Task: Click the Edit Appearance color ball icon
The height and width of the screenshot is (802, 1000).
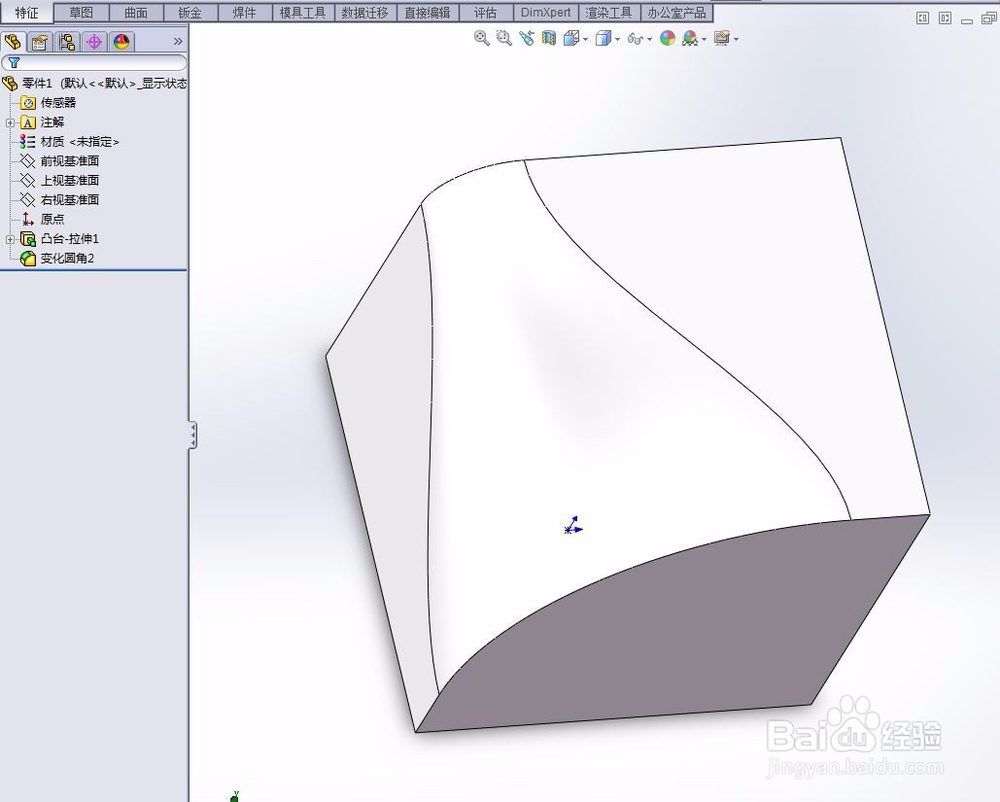Action: [667, 38]
